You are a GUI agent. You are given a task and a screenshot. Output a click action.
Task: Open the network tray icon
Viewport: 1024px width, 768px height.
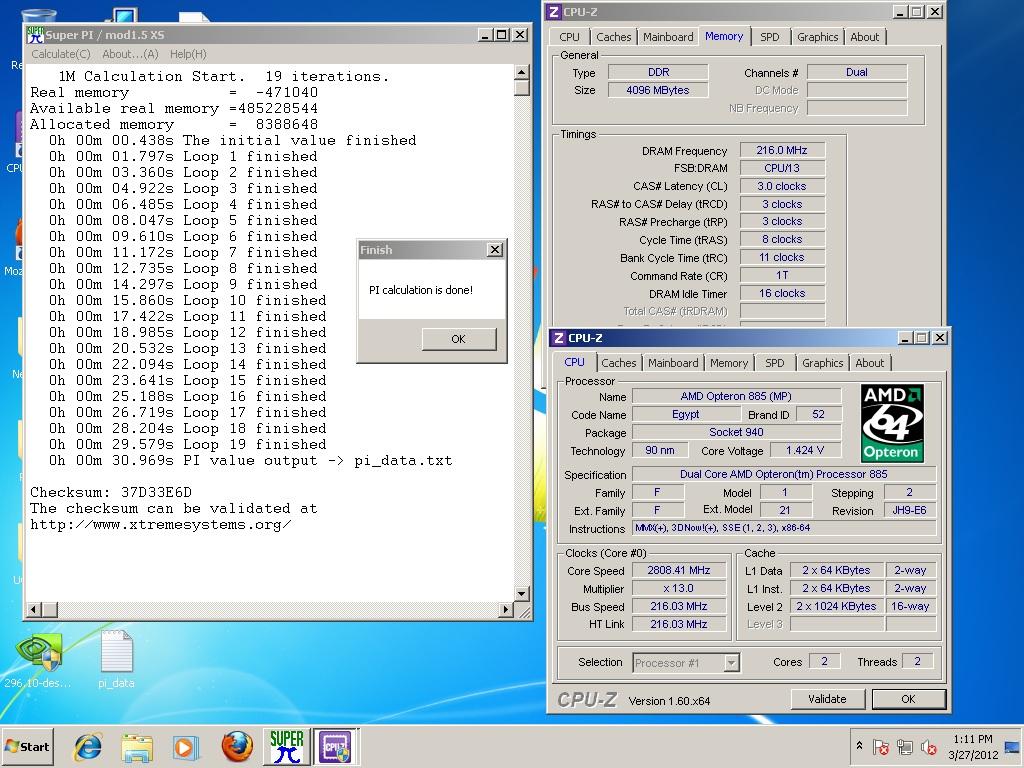[904, 746]
